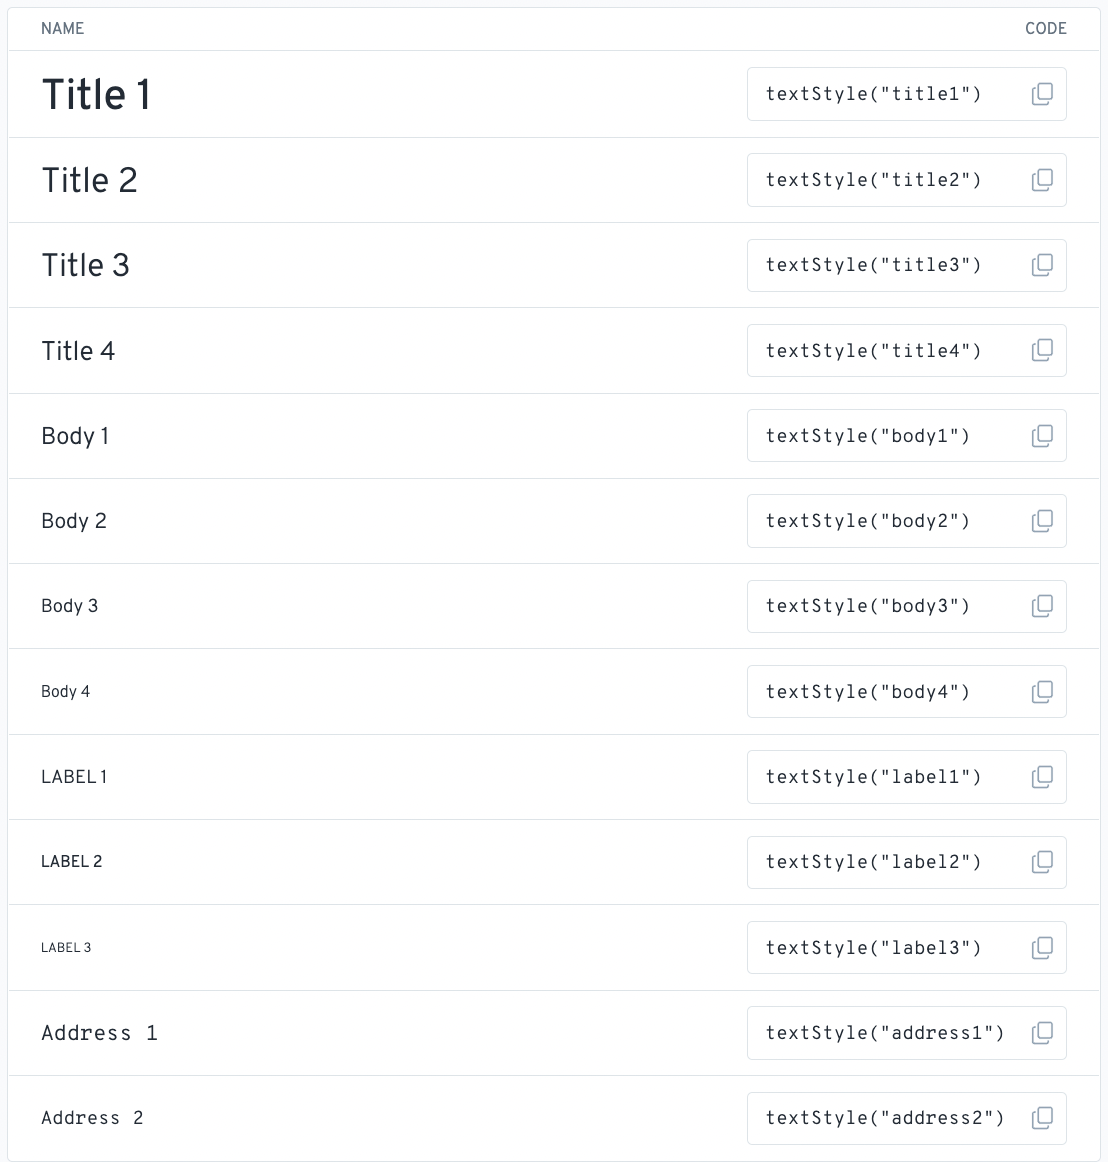The image size is (1108, 1162).
Task: Click the textStyle("address2") code box
Action: click(906, 1118)
